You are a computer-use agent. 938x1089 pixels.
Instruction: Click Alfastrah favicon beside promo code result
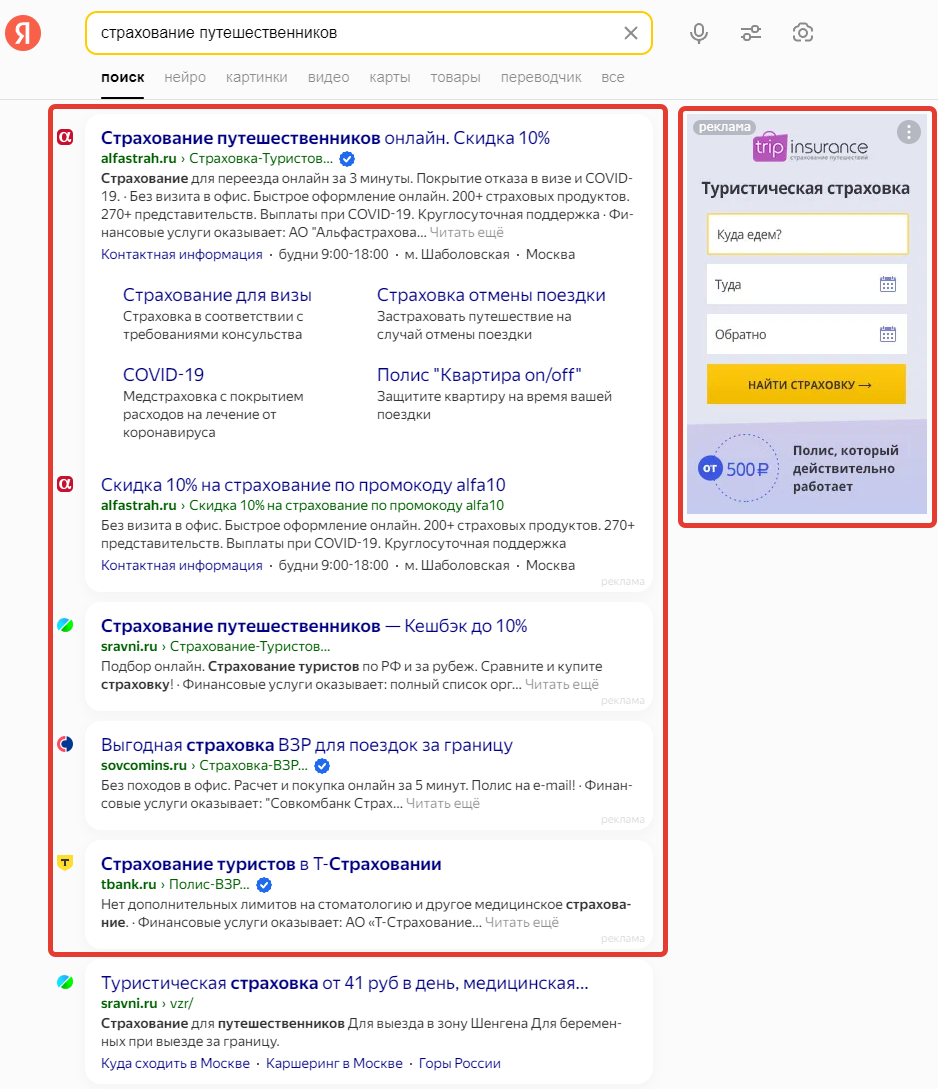[65, 484]
